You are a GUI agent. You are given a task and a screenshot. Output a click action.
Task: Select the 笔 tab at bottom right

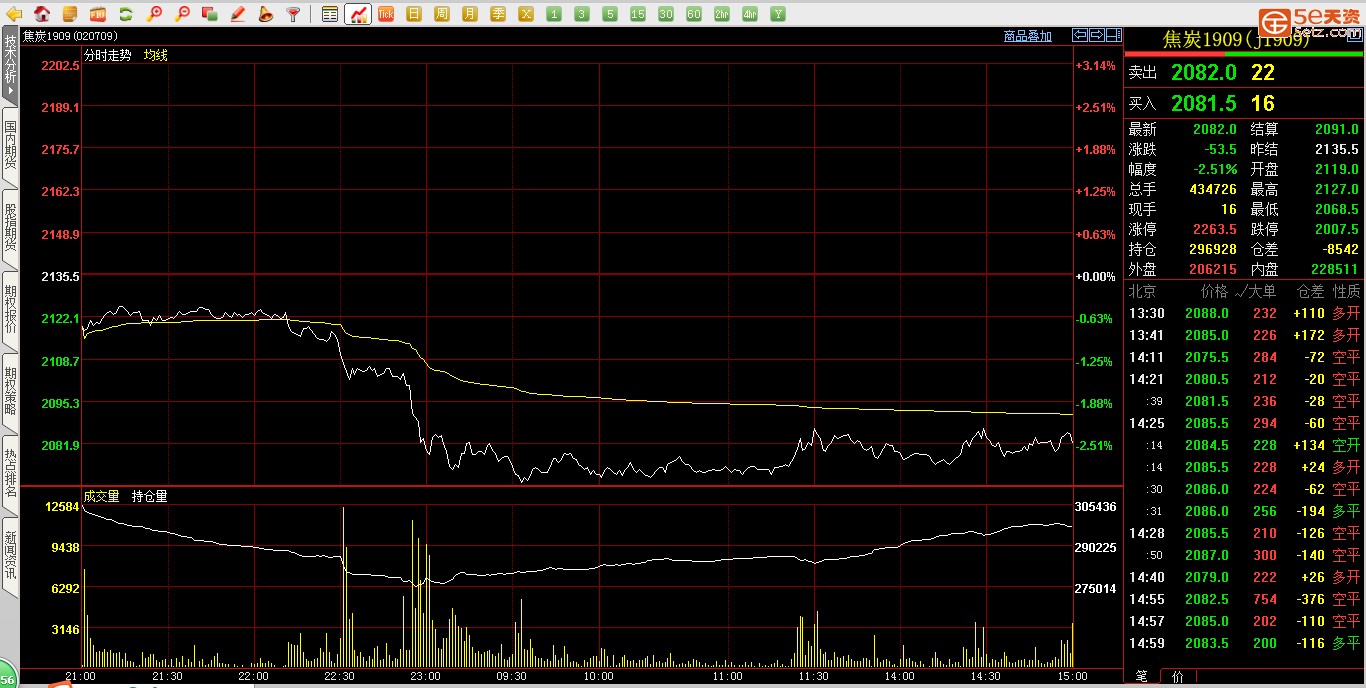pyautogui.click(x=1141, y=677)
